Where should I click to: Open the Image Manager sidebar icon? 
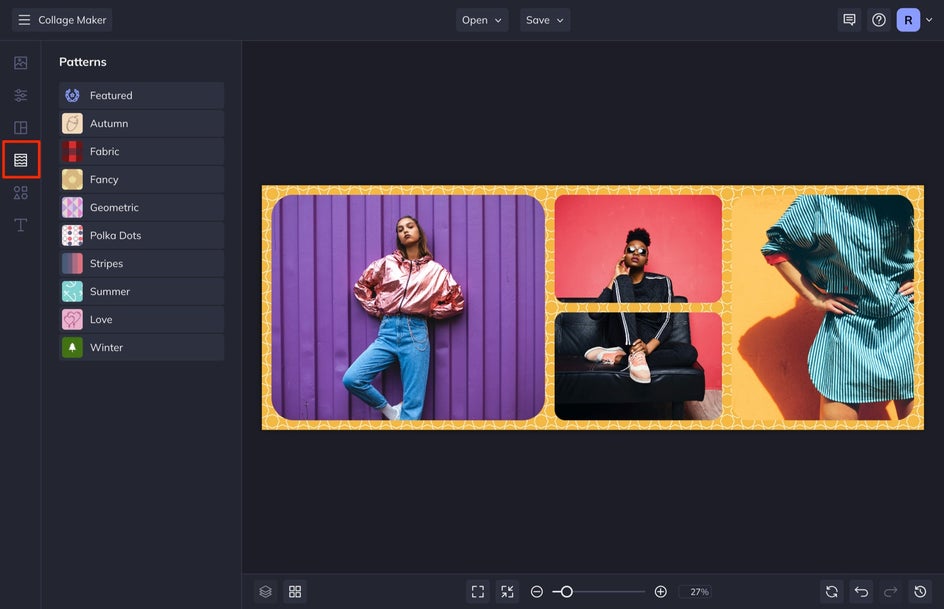(20, 63)
